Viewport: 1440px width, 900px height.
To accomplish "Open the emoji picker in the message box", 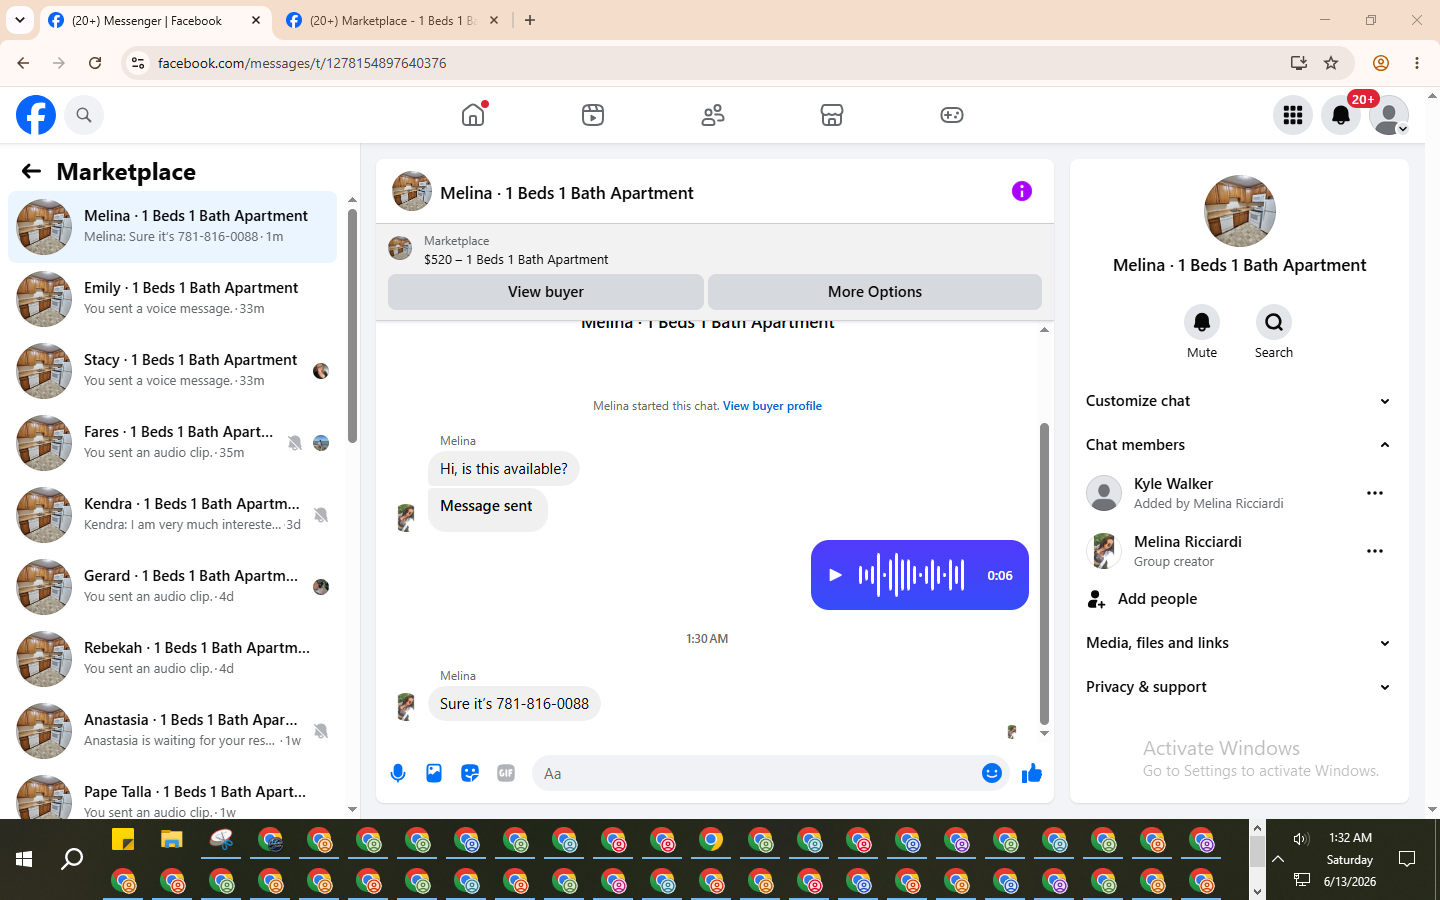I will (992, 773).
